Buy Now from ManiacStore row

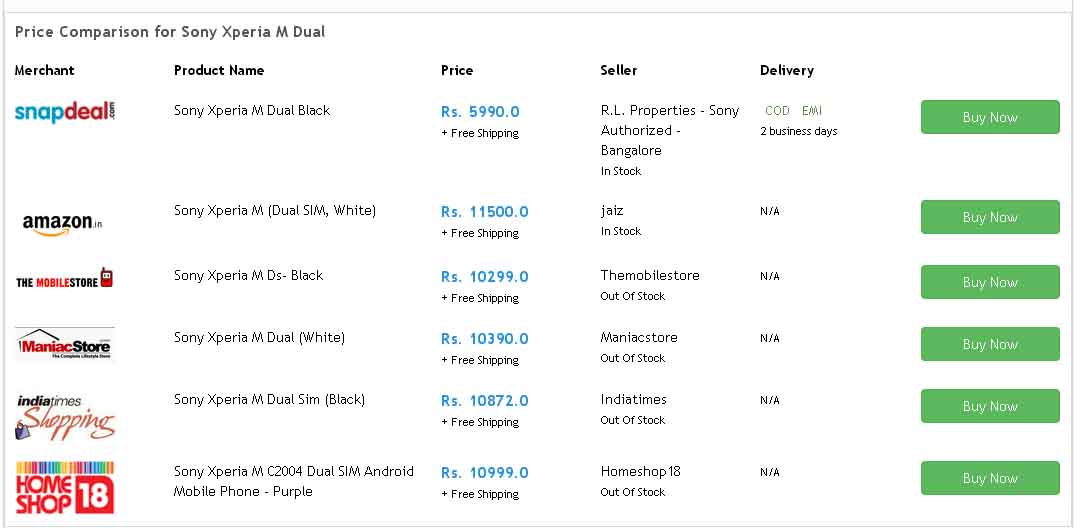(990, 344)
